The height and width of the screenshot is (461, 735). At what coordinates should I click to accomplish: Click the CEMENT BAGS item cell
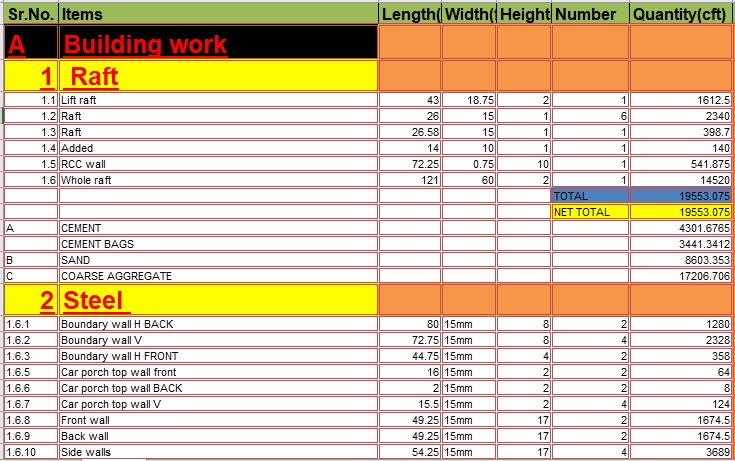click(218, 244)
